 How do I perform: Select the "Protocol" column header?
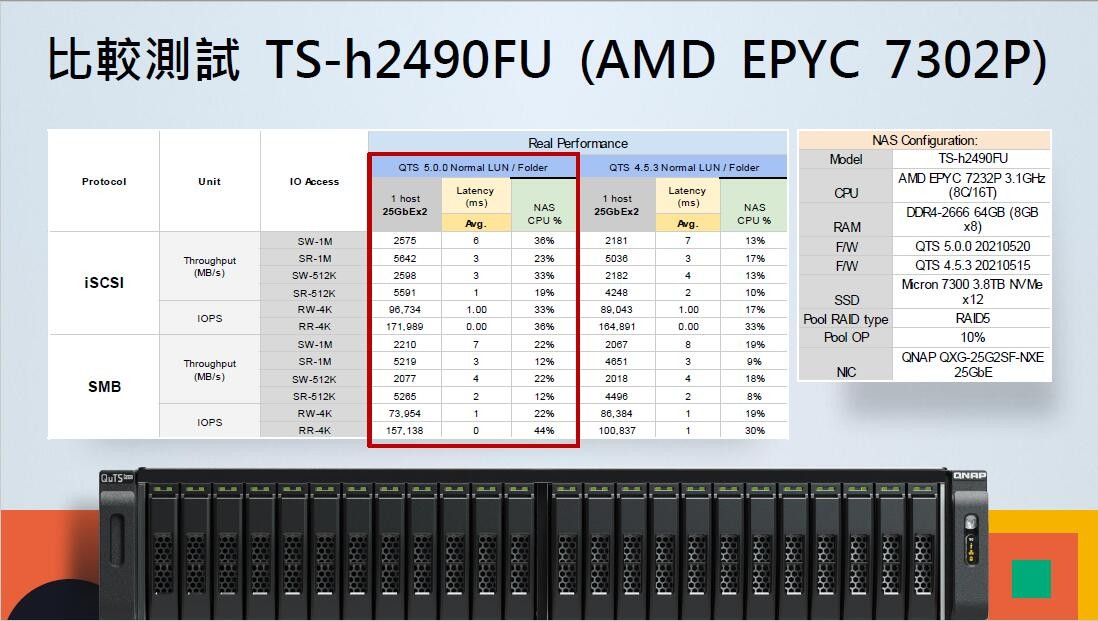tap(104, 181)
